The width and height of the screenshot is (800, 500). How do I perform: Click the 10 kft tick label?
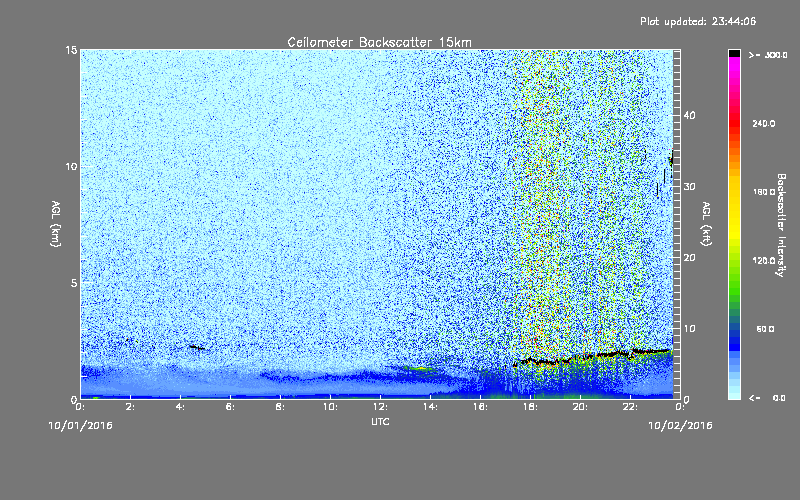tap(689, 329)
